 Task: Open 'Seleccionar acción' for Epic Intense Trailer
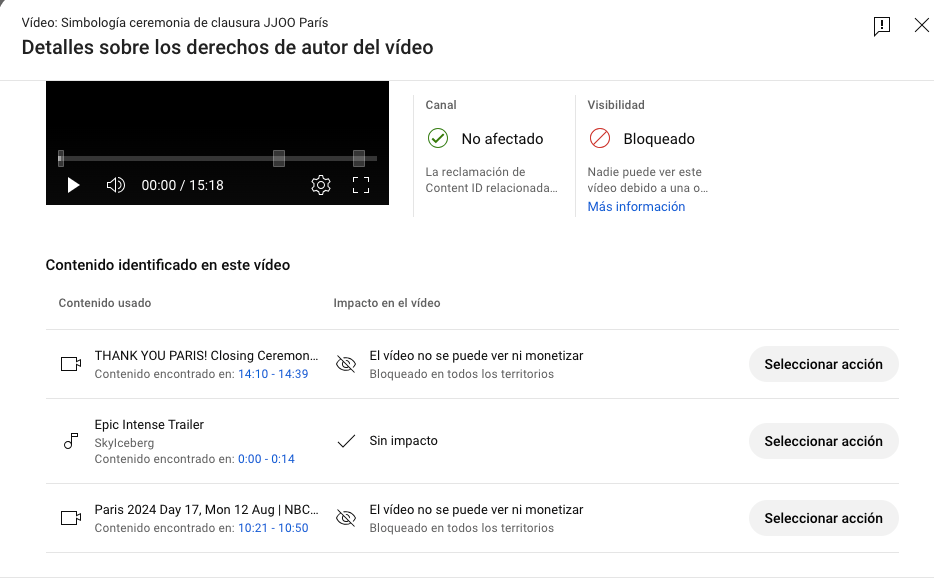823,441
